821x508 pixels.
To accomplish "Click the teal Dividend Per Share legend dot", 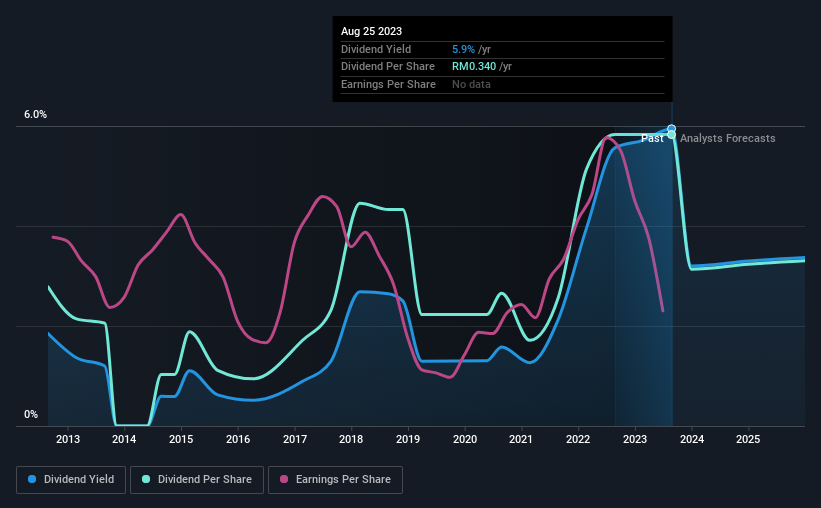I will [x=146, y=479].
